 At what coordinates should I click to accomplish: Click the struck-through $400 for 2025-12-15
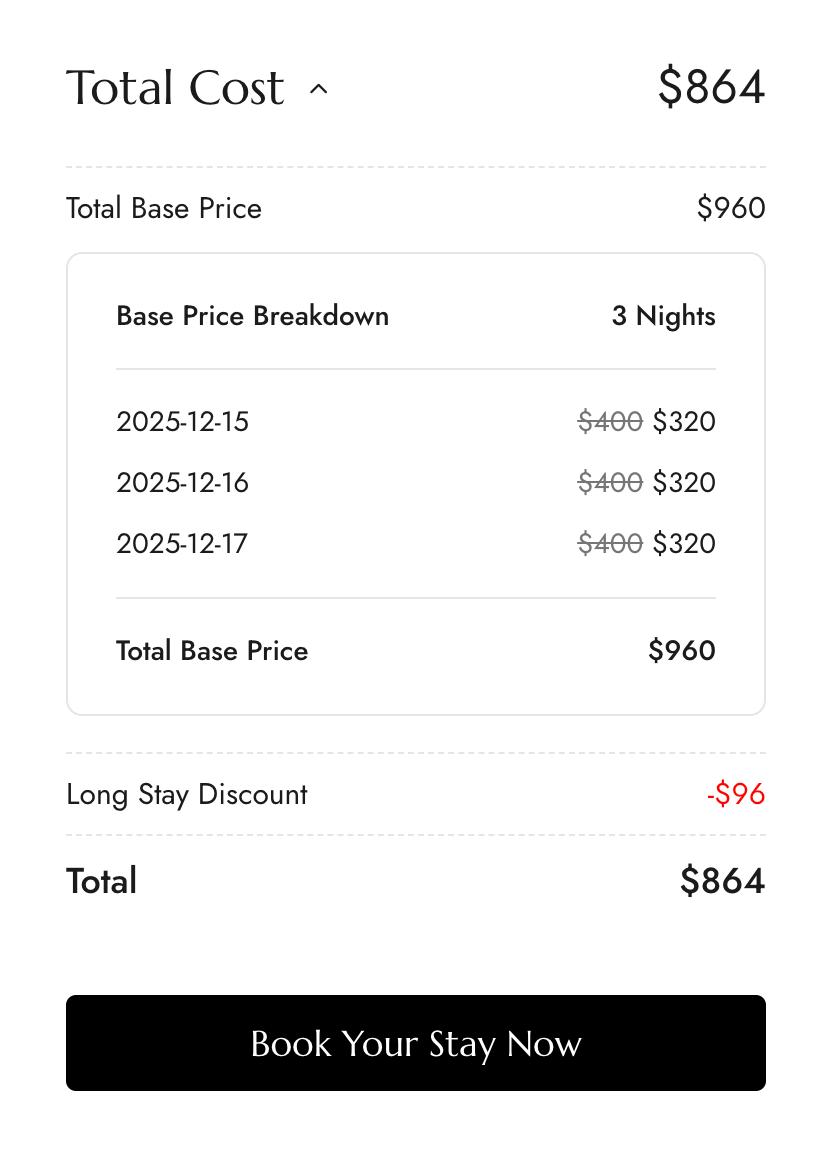pos(610,422)
